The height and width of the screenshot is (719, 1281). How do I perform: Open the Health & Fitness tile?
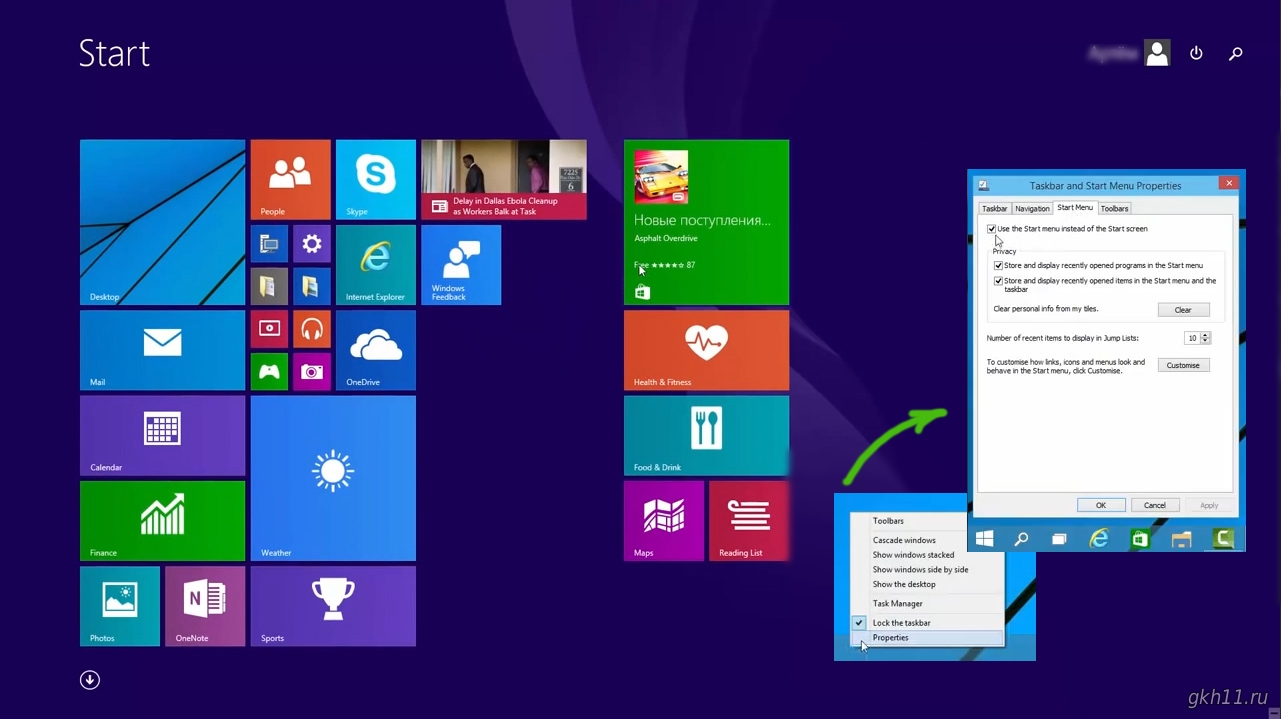pyautogui.click(x=706, y=350)
